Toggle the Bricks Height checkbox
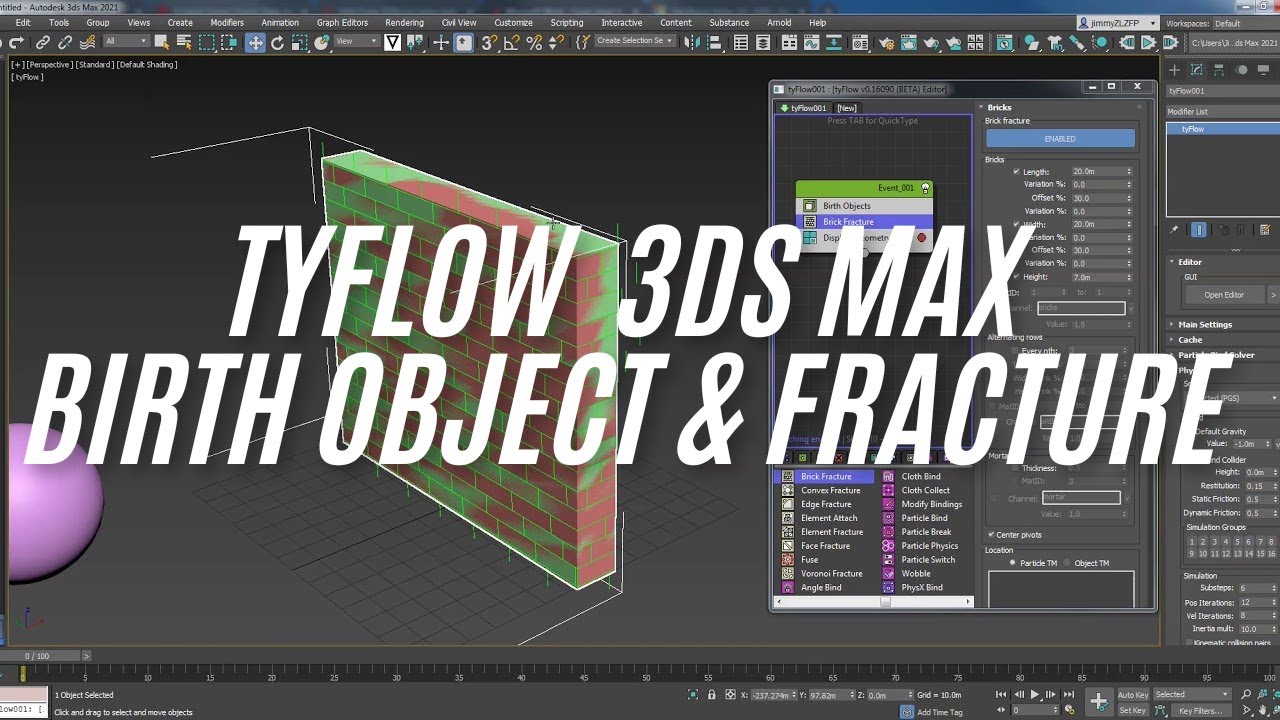The width and height of the screenshot is (1280, 720). 1017,277
